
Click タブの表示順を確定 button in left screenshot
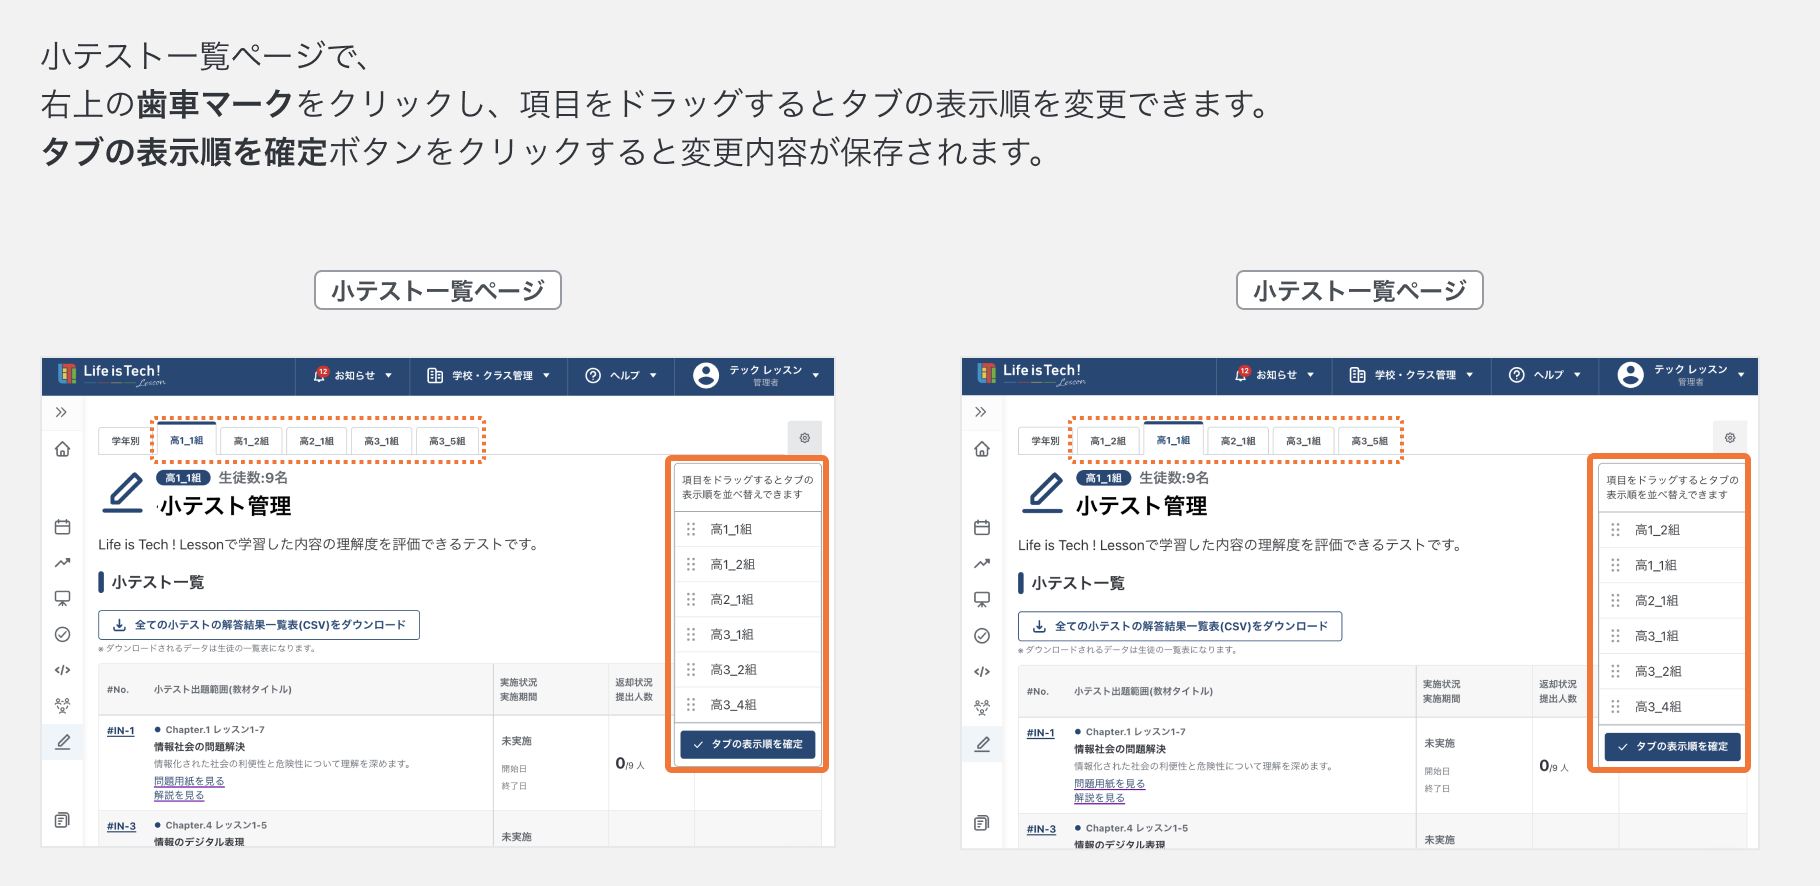pyautogui.click(x=748, y=744)
